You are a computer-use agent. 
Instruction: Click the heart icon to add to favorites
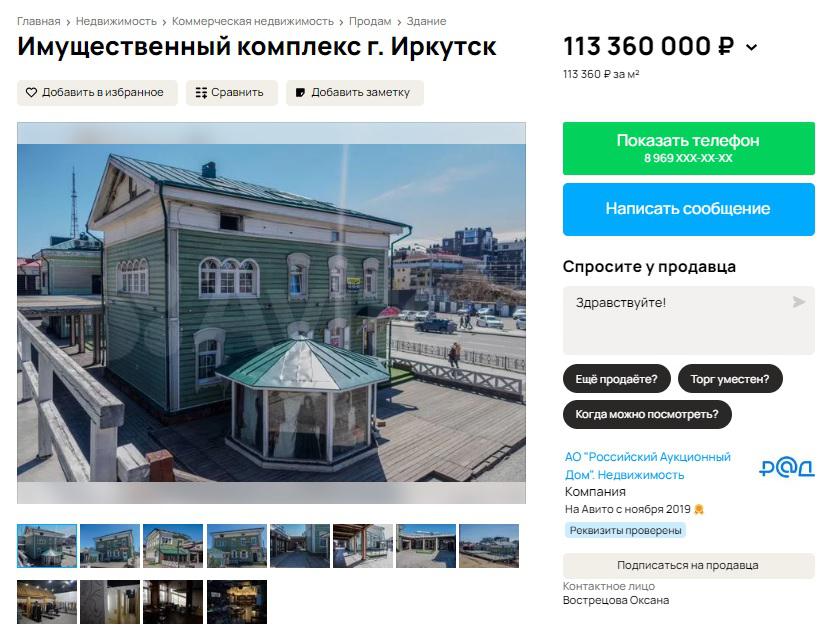coord(31,93)
